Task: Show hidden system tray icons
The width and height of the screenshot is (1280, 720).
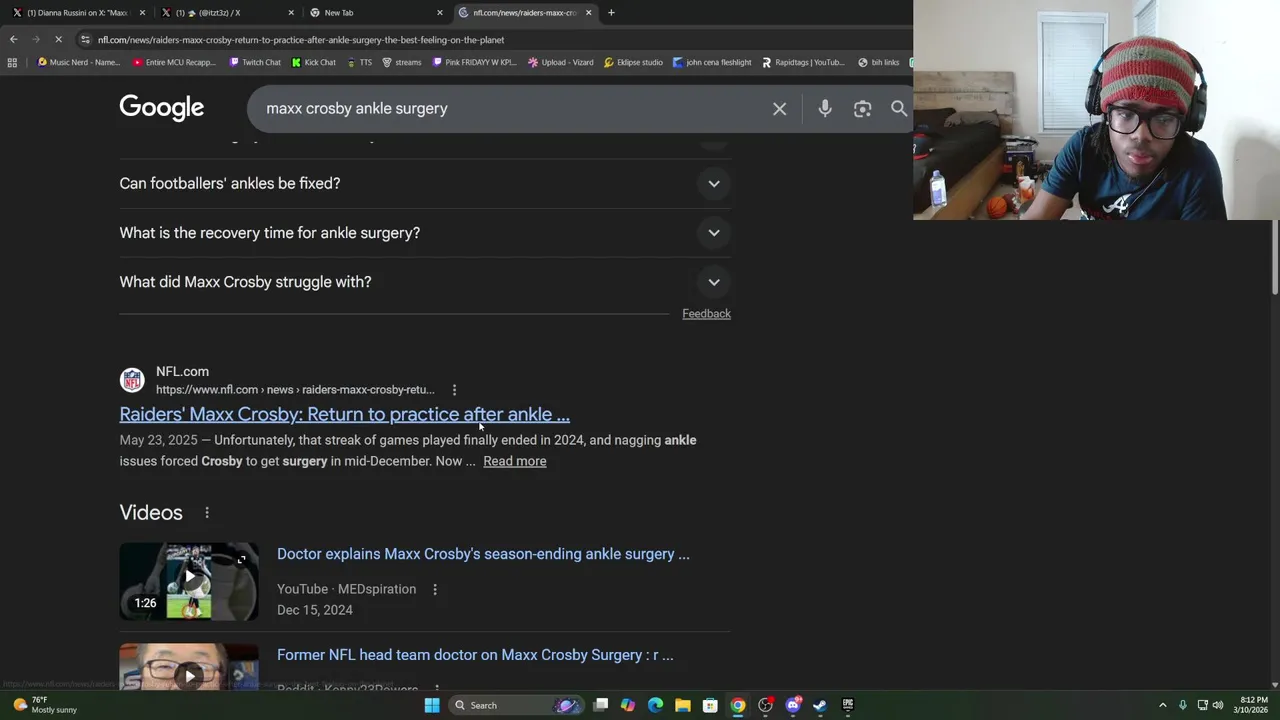Action: pyautogui.click(x=1162, y=705)
